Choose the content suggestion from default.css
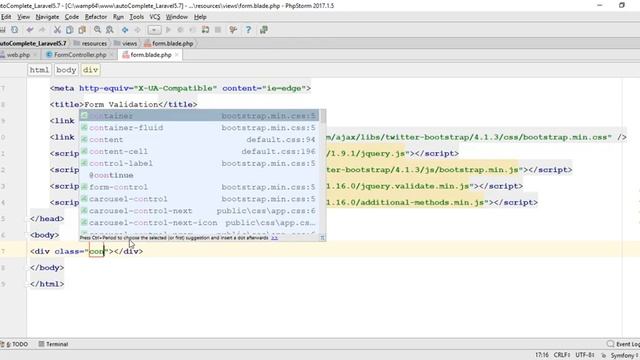This screenshot has height=360, width=640. pyautogui.click(x=199, y=140)
